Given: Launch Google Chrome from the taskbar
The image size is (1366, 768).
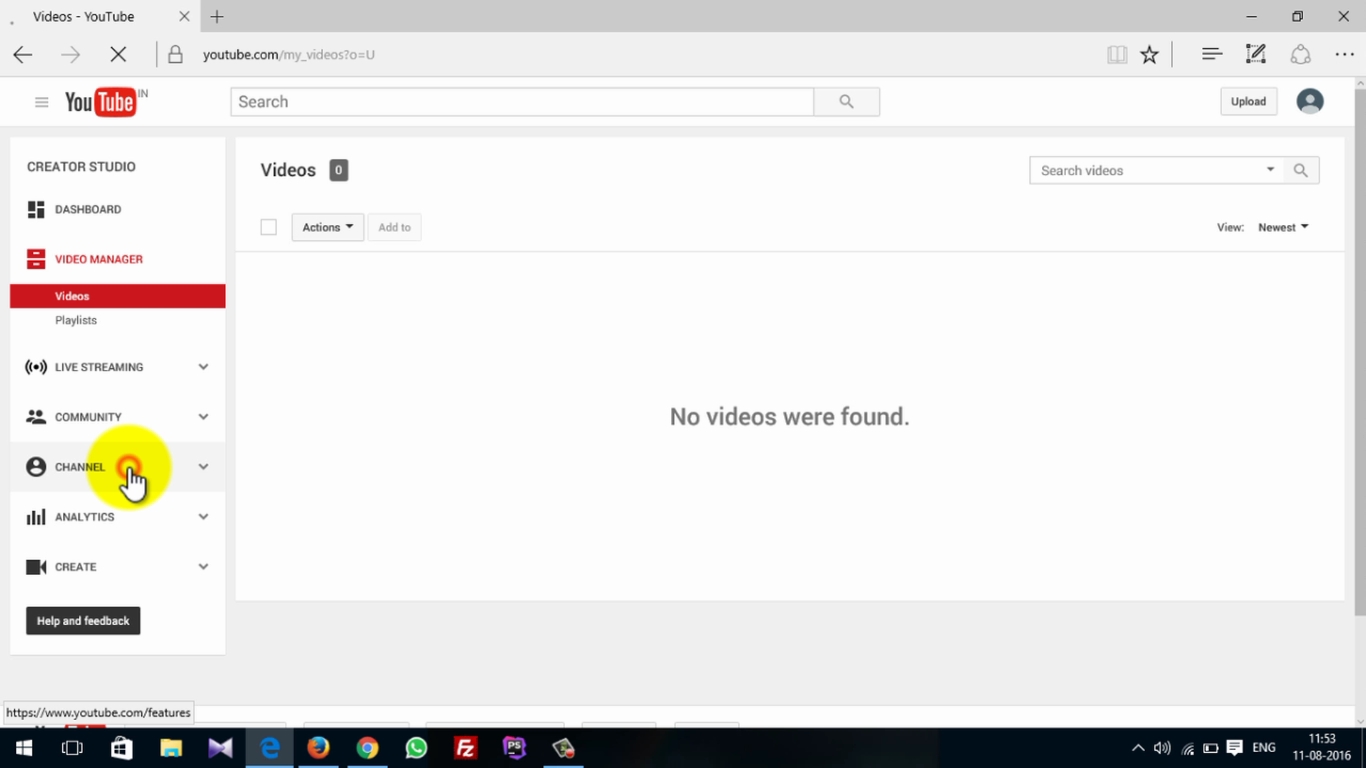Looking at the screenshot, I should pyautogui.click(x=367, y=748).
